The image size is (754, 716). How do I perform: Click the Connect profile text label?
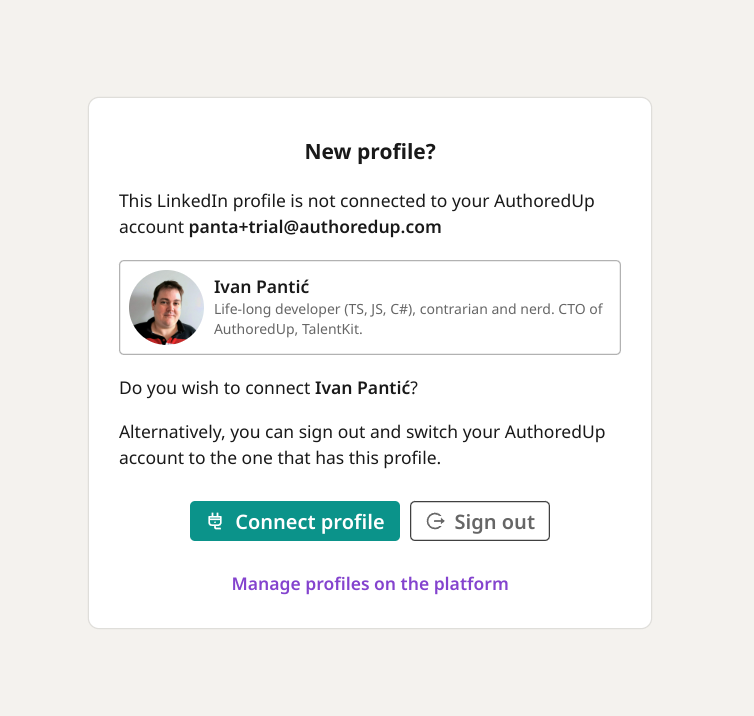tap(310, 522)
